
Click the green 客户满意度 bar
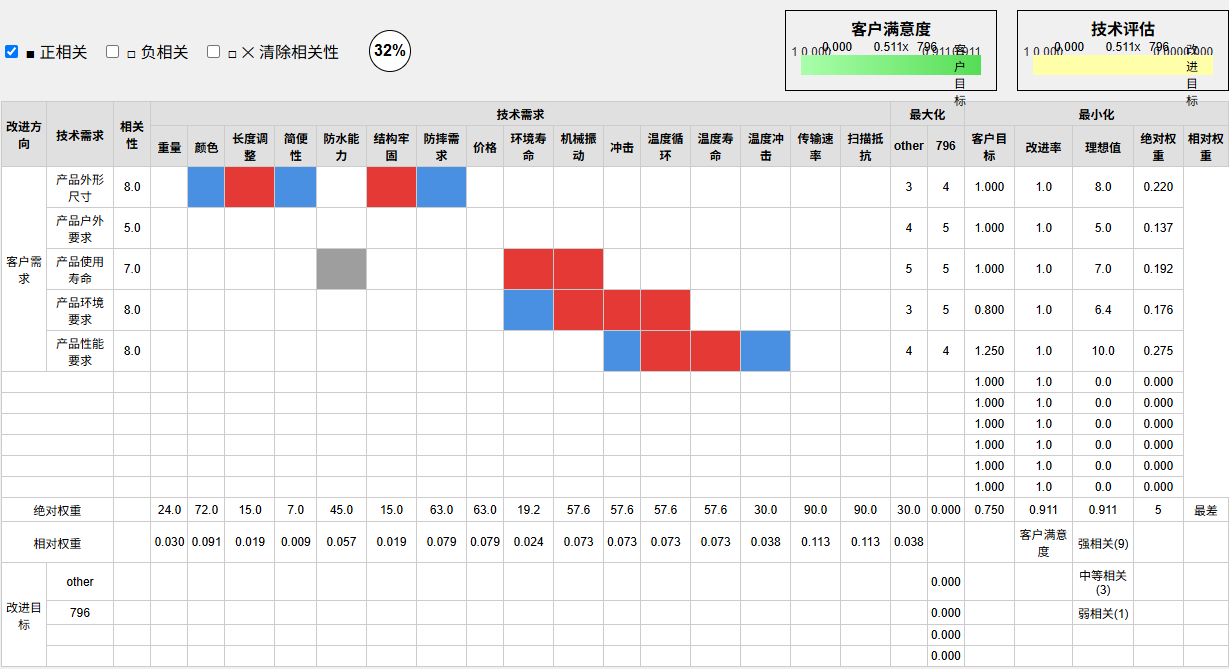pos(890,65)
